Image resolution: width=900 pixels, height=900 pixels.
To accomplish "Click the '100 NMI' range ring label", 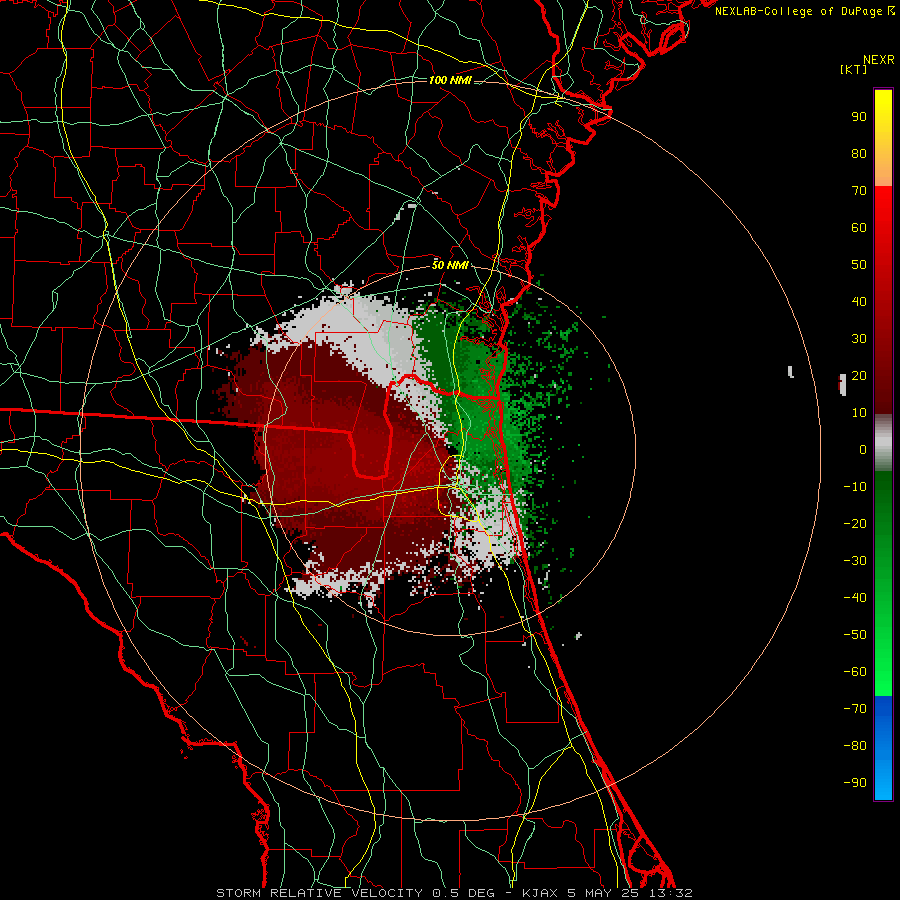I will pyautogui.click(x=450, y=80).
